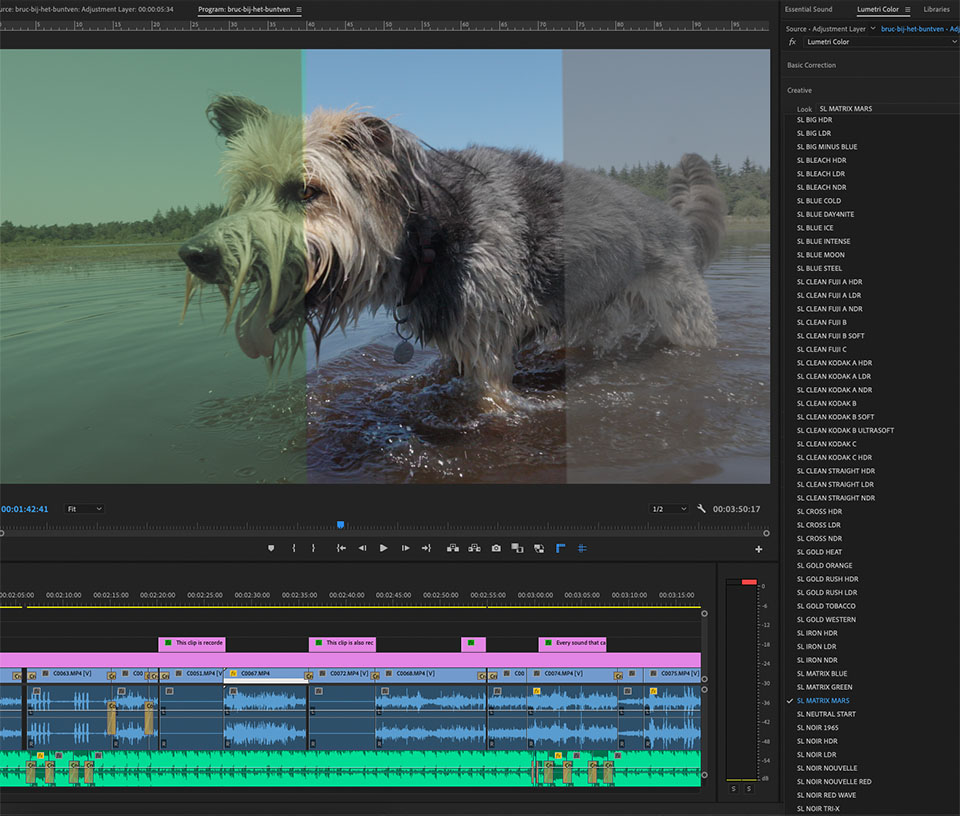
Task: Choose the SL BLUE ICE look
Action: (814, 228)
